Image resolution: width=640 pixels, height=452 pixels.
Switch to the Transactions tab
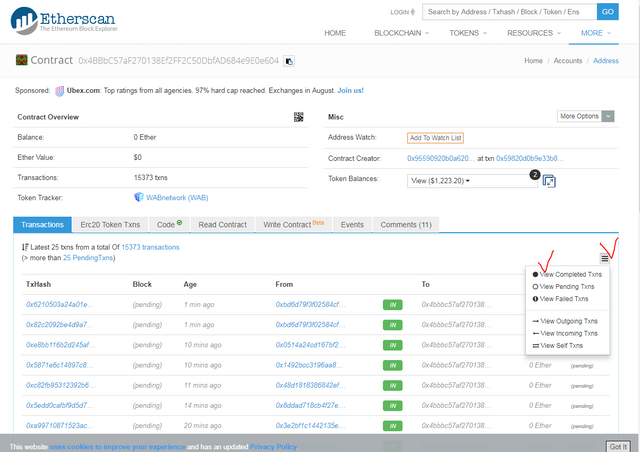pyautogui.click(x=42, y=225)
